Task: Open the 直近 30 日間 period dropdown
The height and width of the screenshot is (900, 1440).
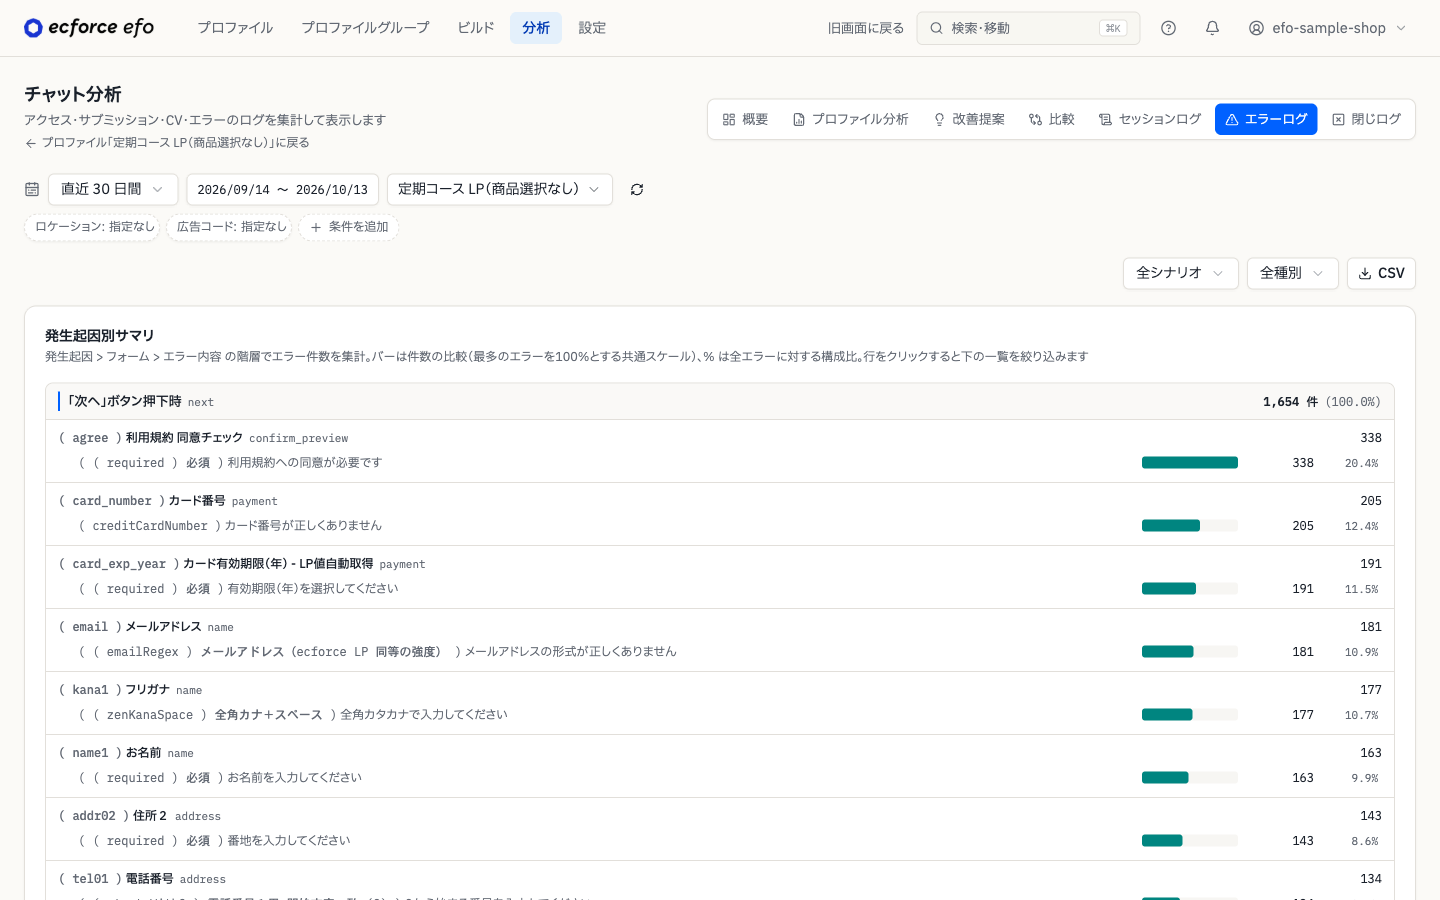Action: tap(113, 189)
